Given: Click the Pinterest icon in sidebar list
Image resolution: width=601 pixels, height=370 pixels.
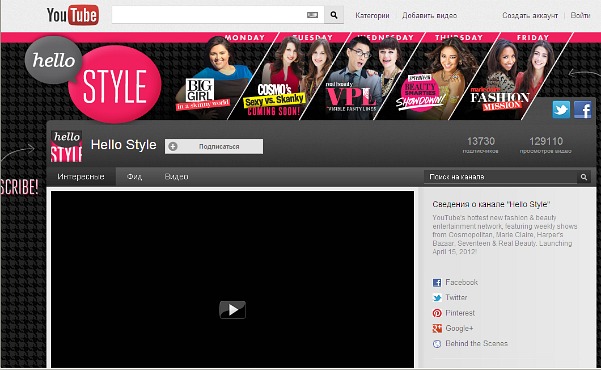Looking at the screenshot, I should [x=437, y=313].
